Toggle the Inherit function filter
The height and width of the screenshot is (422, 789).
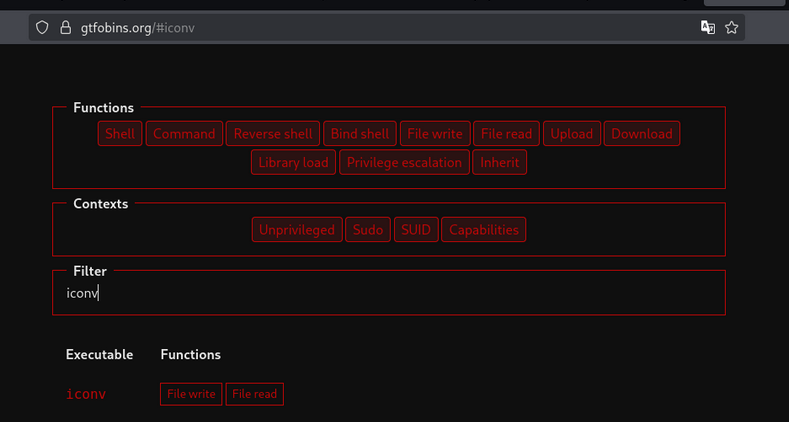(x=499, y=162)
